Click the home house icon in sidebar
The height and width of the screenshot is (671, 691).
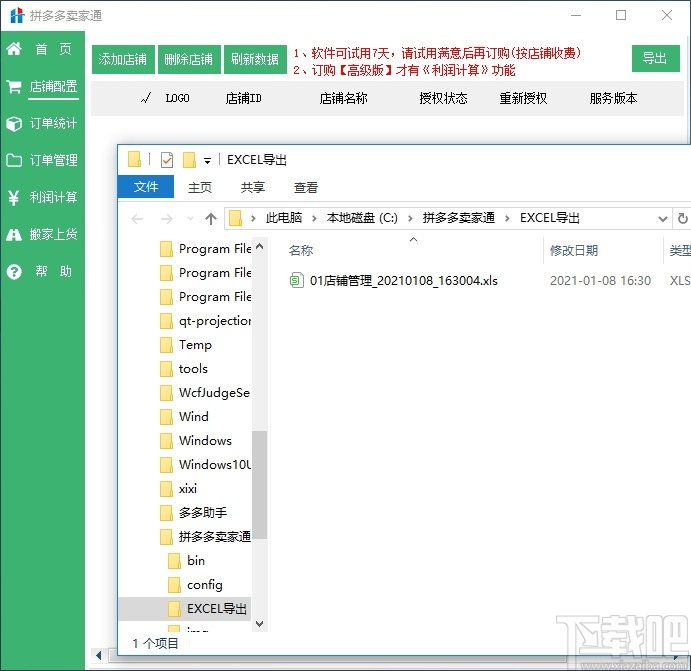point(14,48)
